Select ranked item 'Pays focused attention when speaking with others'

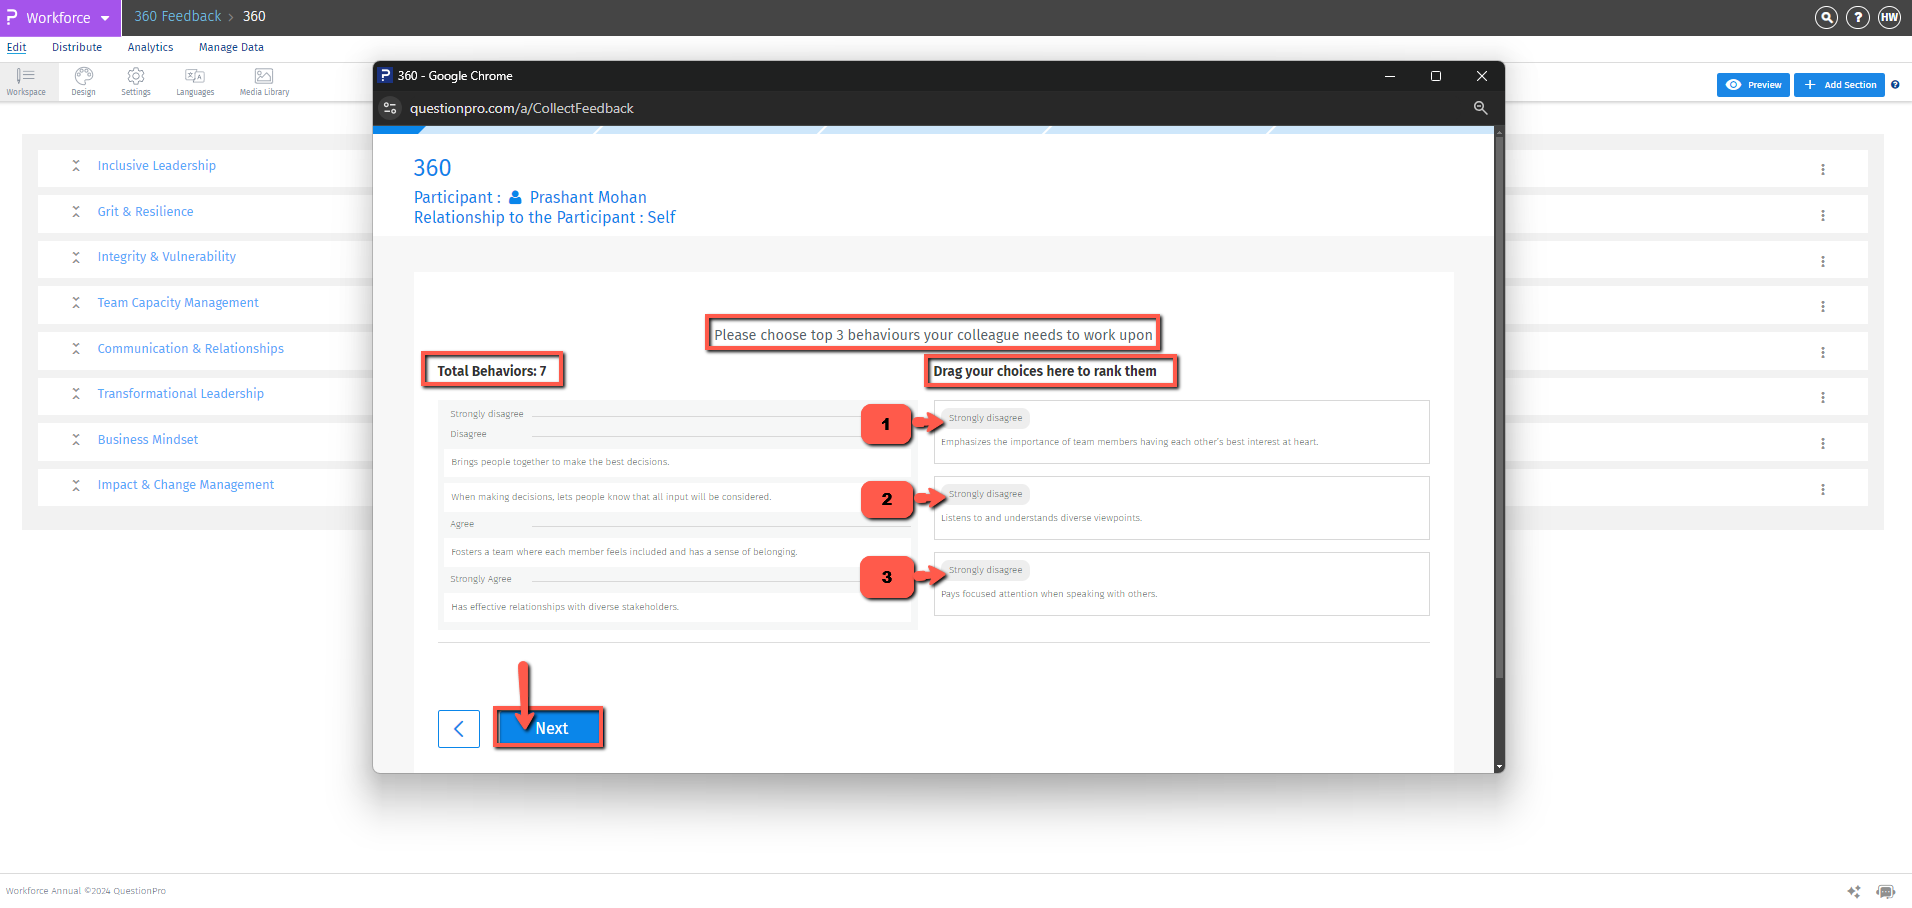pos(1181,584)
